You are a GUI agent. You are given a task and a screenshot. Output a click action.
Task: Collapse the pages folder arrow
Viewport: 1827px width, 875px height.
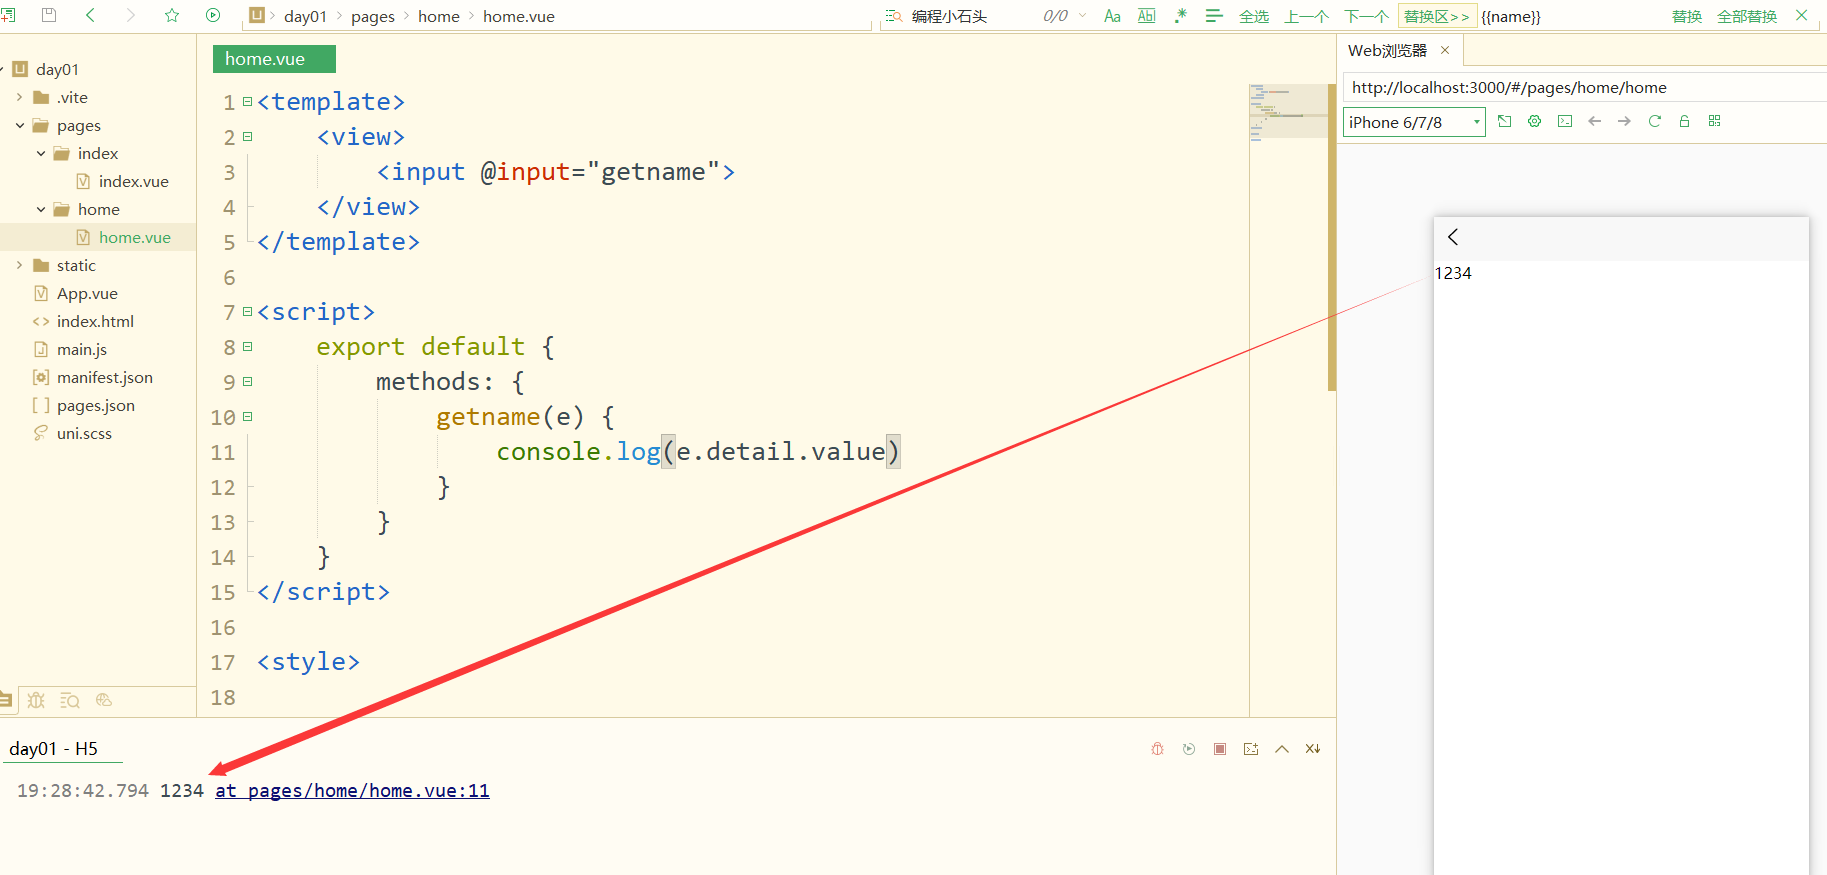[x=19, y=125]
